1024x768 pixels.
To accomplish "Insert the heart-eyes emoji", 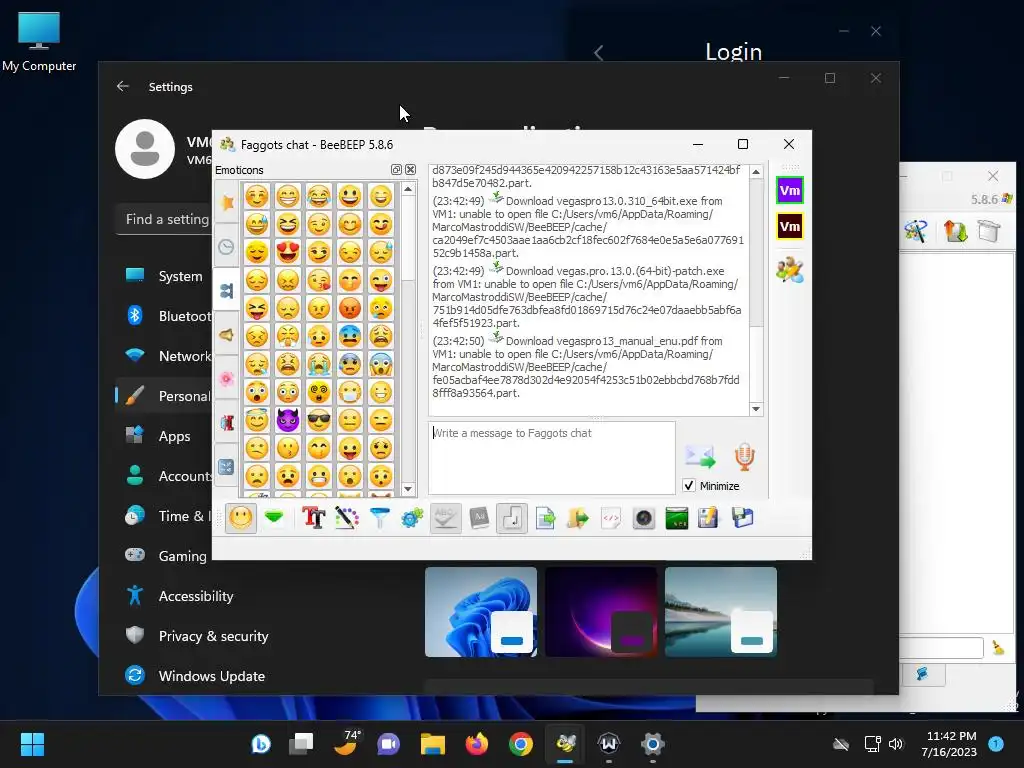I will [x=287, y=252].
